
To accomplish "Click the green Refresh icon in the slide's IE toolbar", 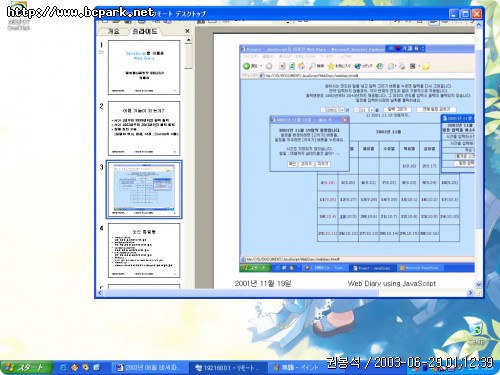I will click(292, 66).
